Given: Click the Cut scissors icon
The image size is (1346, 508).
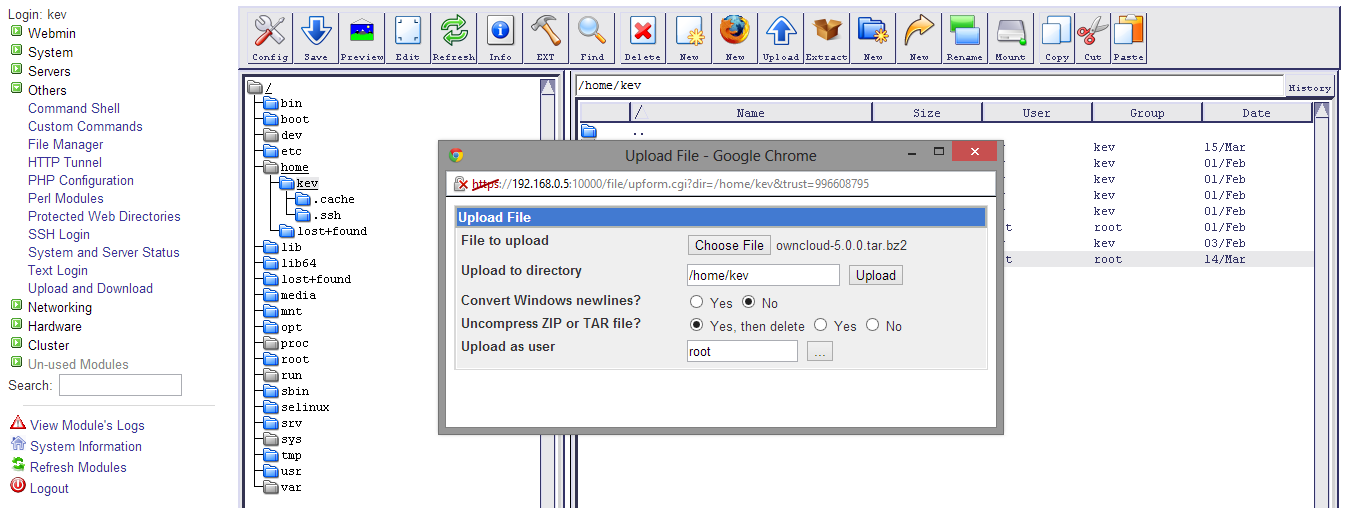Looking at the screenshot, I should 1093,39.
